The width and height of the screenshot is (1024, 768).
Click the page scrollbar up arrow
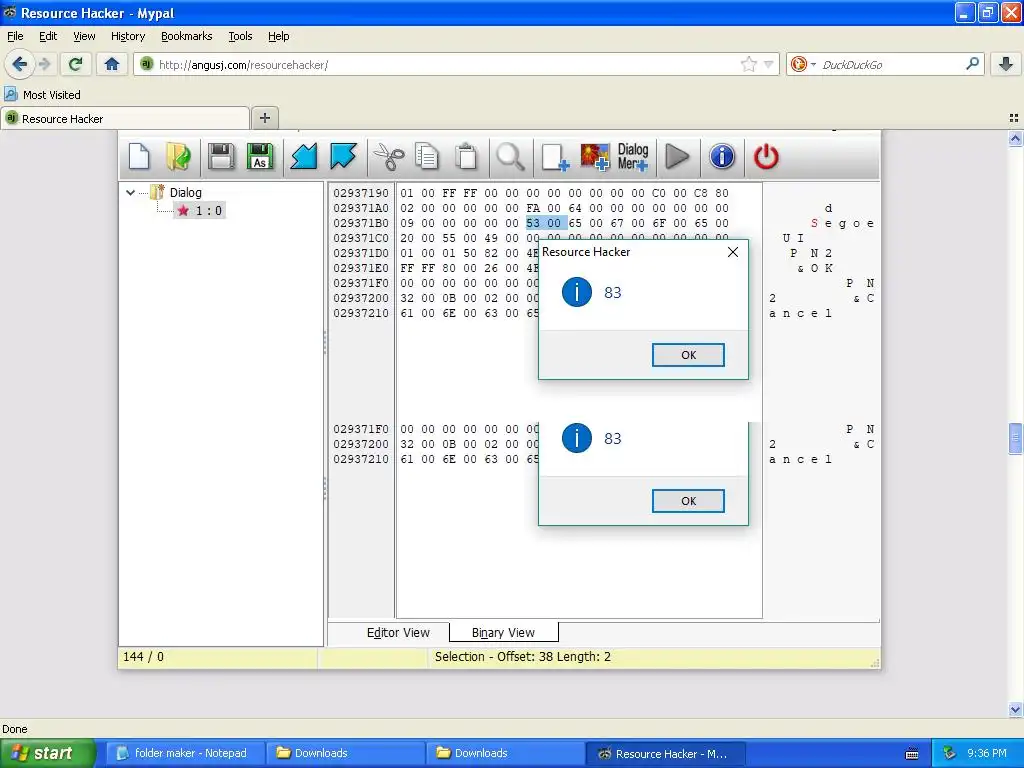[1015, 138]
